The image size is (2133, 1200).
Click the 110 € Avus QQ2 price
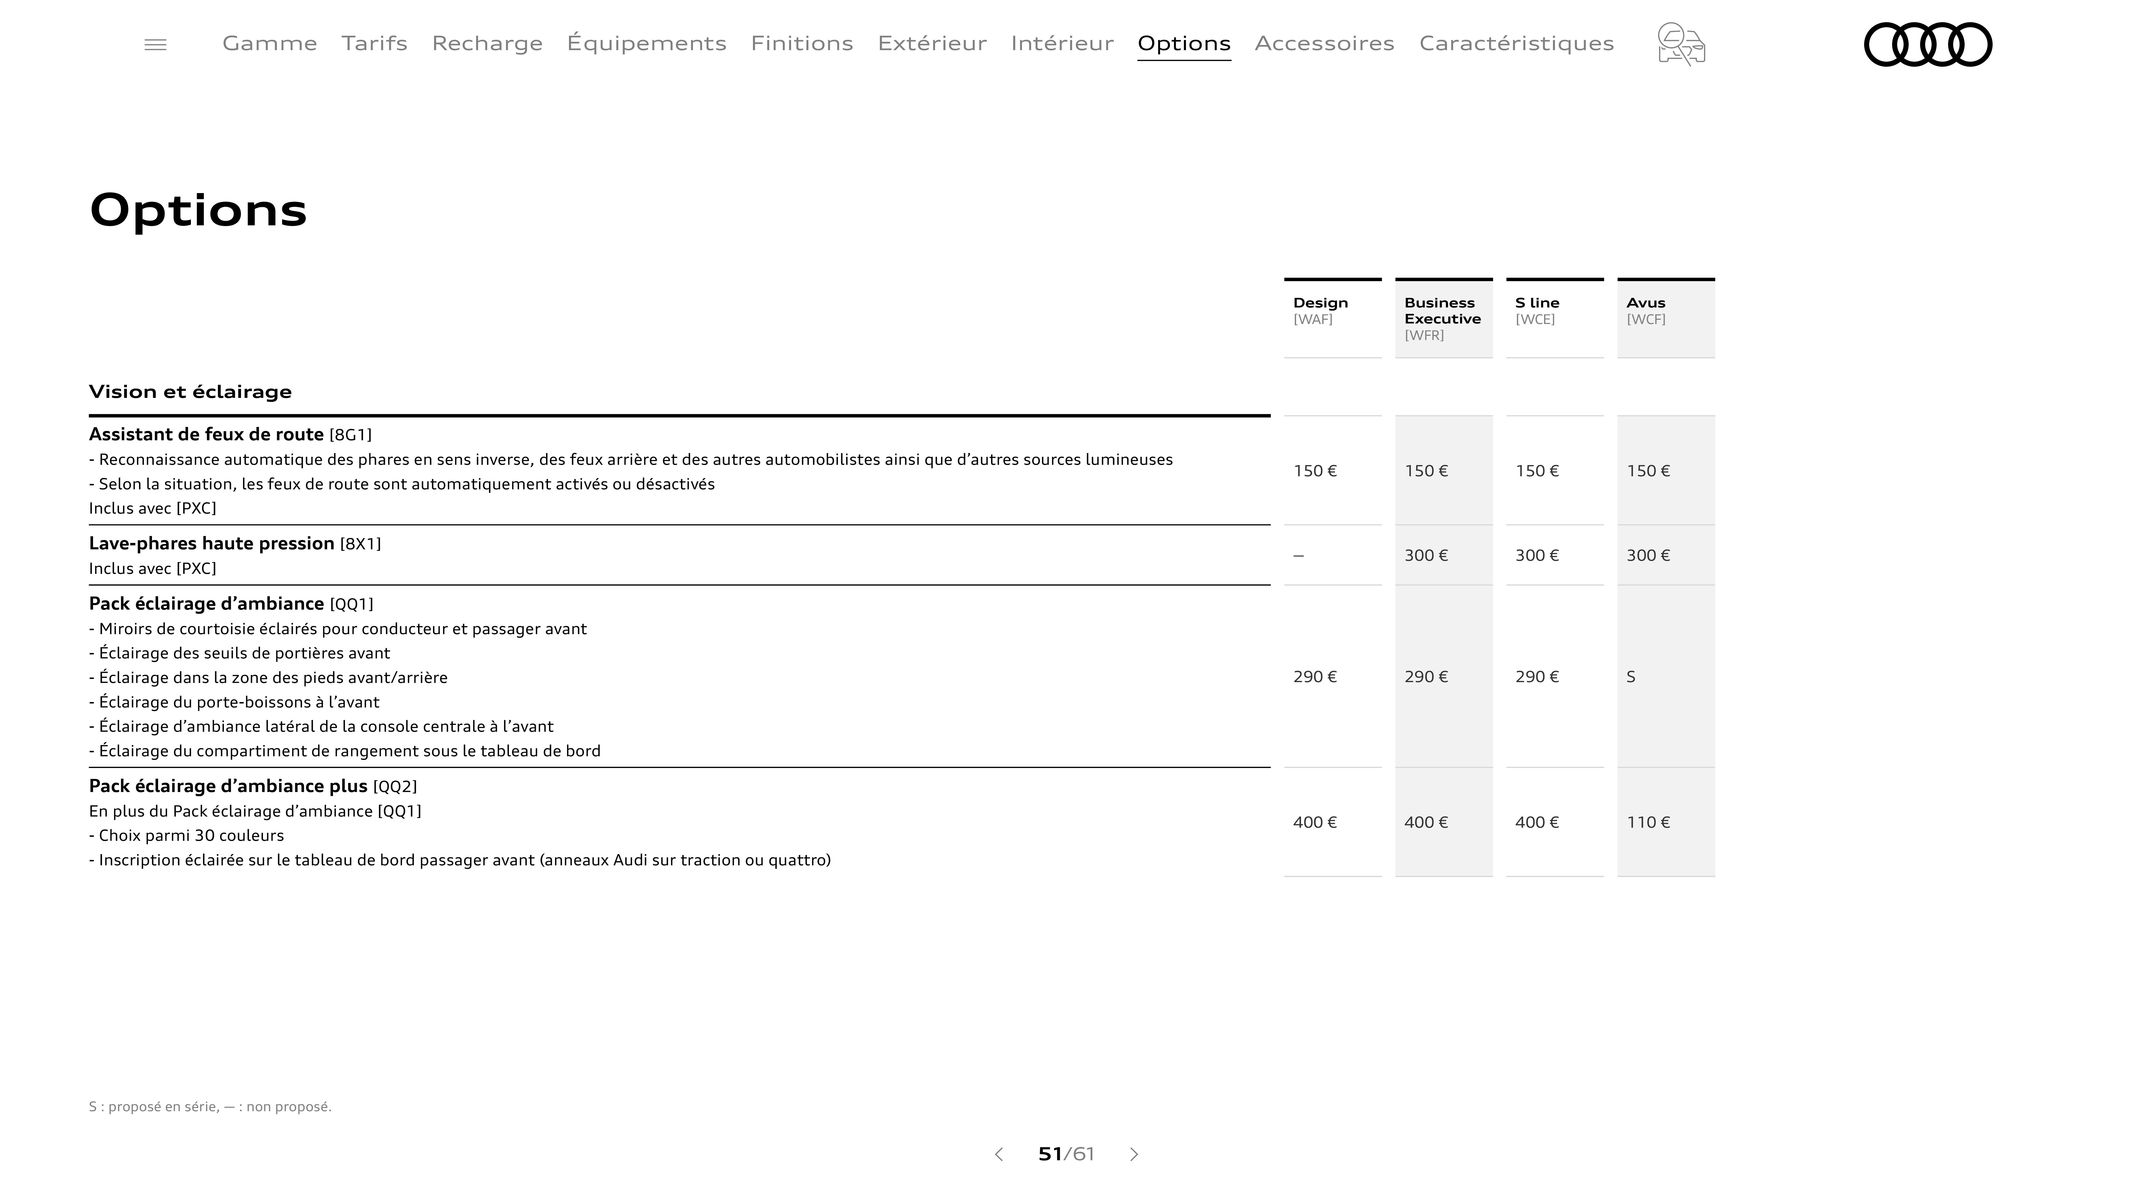tap(1648, 823)
